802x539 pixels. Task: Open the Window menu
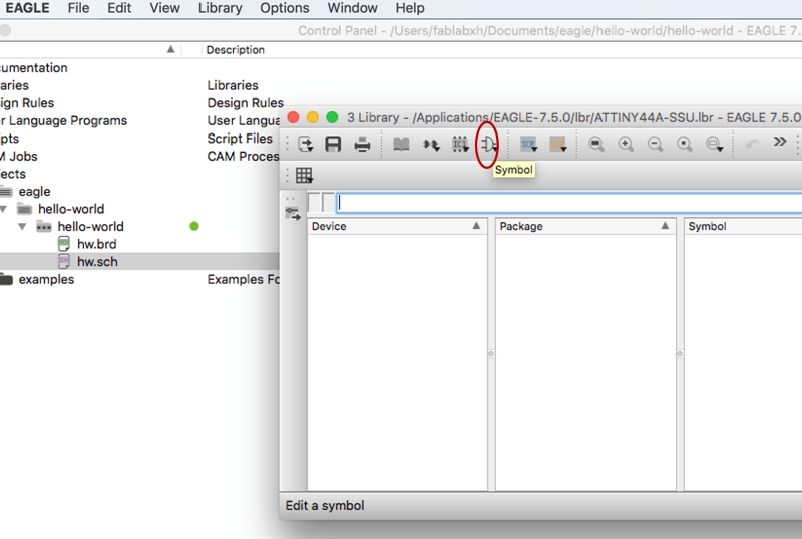(352, 8)
